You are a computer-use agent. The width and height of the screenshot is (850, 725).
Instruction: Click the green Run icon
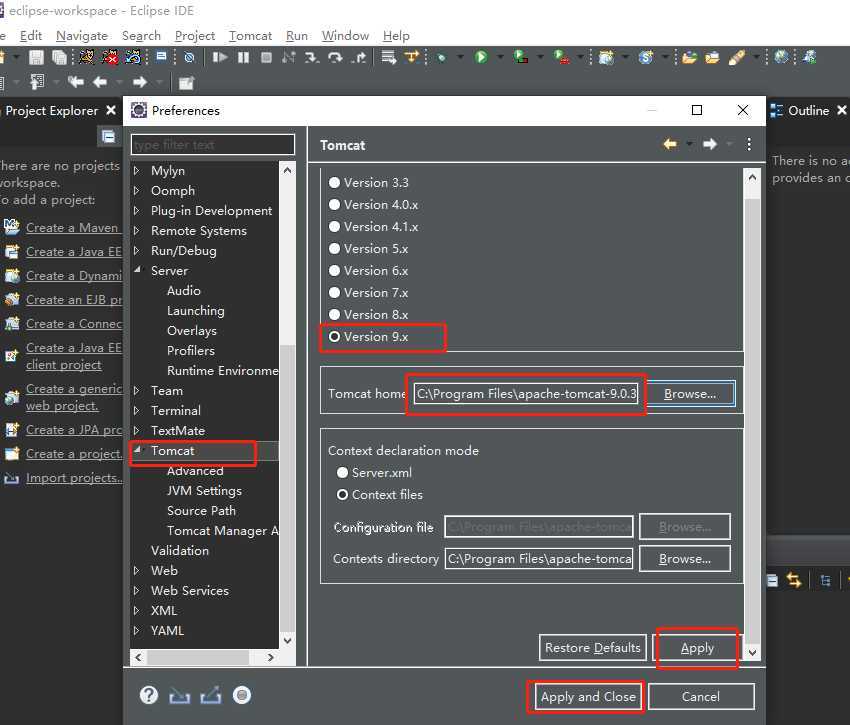click(481, 56)
